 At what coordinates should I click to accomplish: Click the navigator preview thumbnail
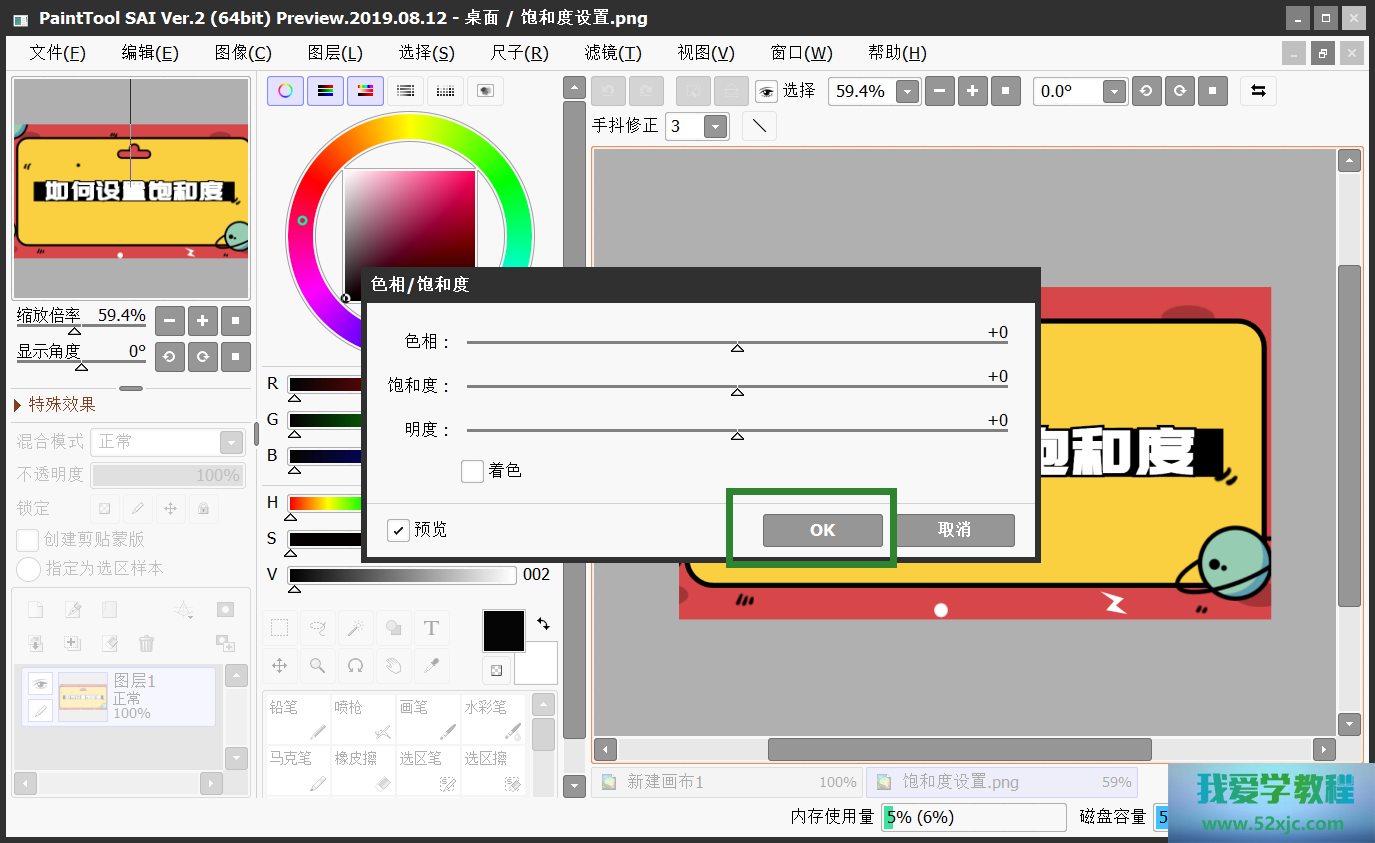click(x=130, y=189)
